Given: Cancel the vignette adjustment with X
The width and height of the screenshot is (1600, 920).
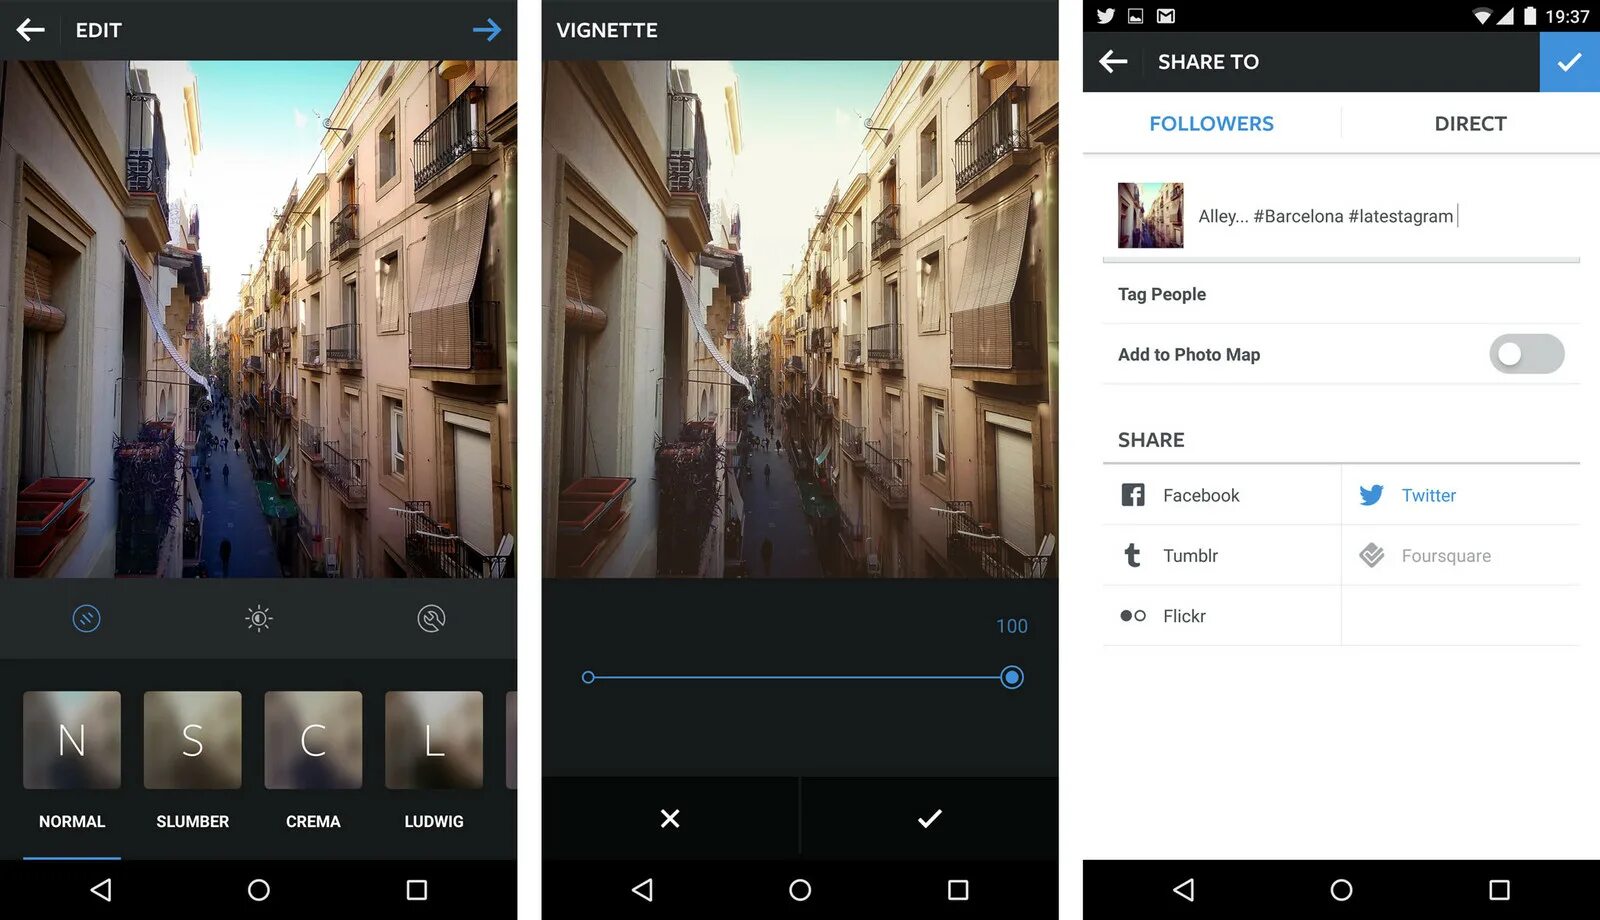Looking at the screenshot, I should pos(670,819).
